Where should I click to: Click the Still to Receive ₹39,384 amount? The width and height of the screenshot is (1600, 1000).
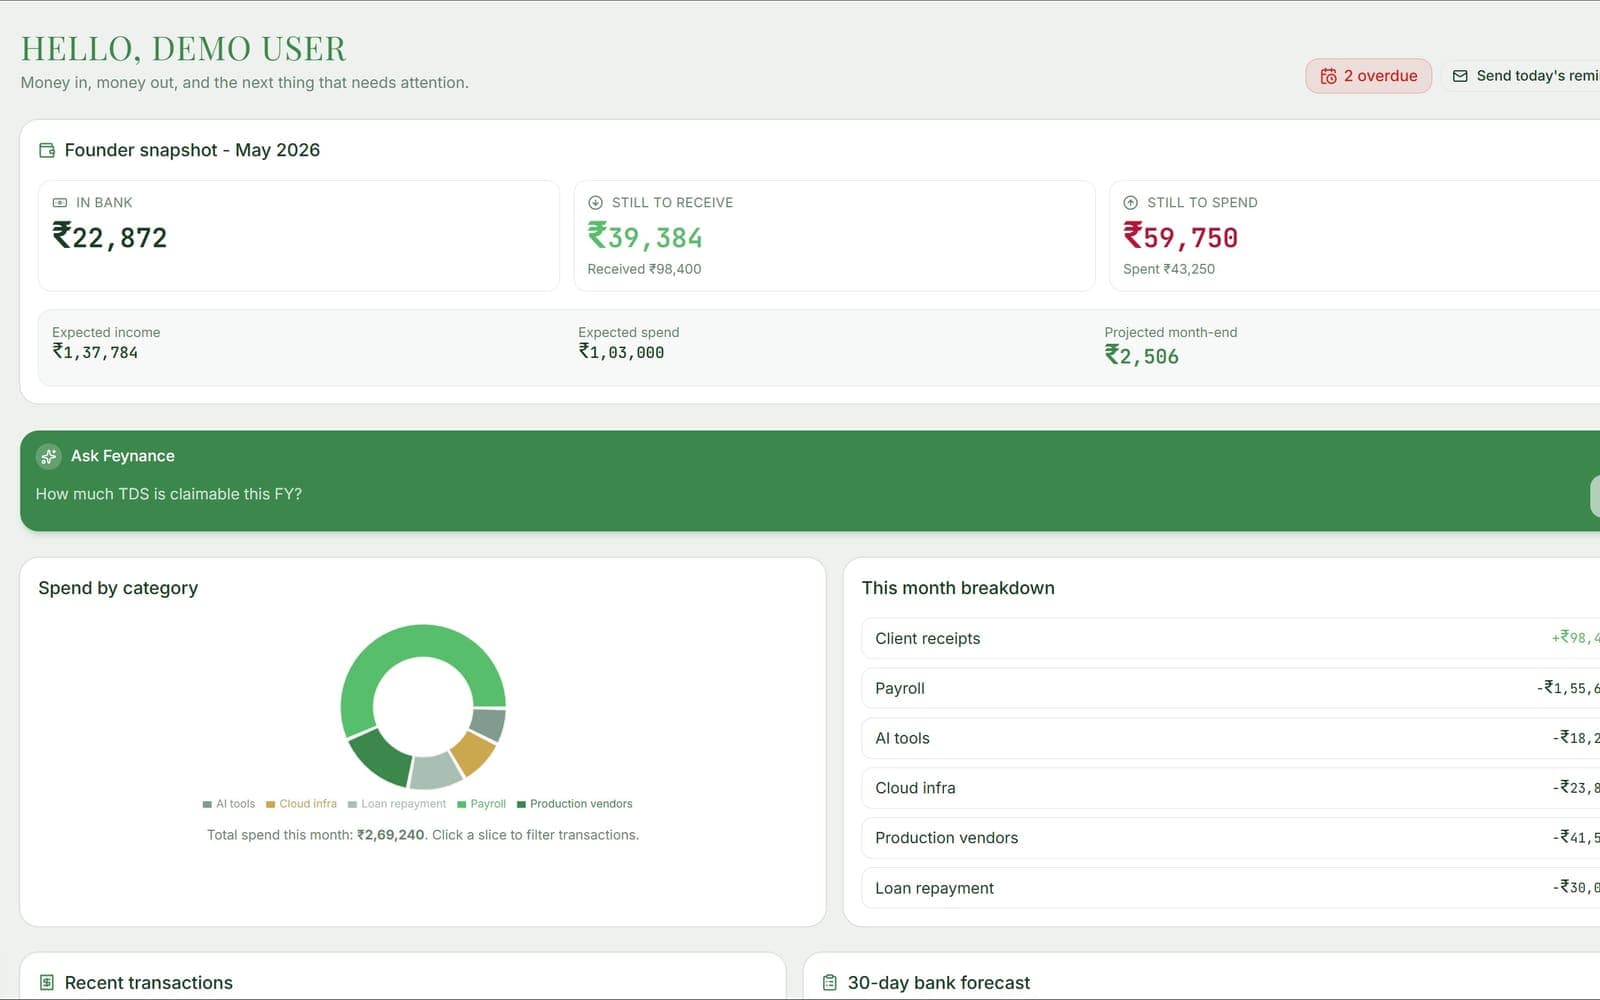pos(645,237)
